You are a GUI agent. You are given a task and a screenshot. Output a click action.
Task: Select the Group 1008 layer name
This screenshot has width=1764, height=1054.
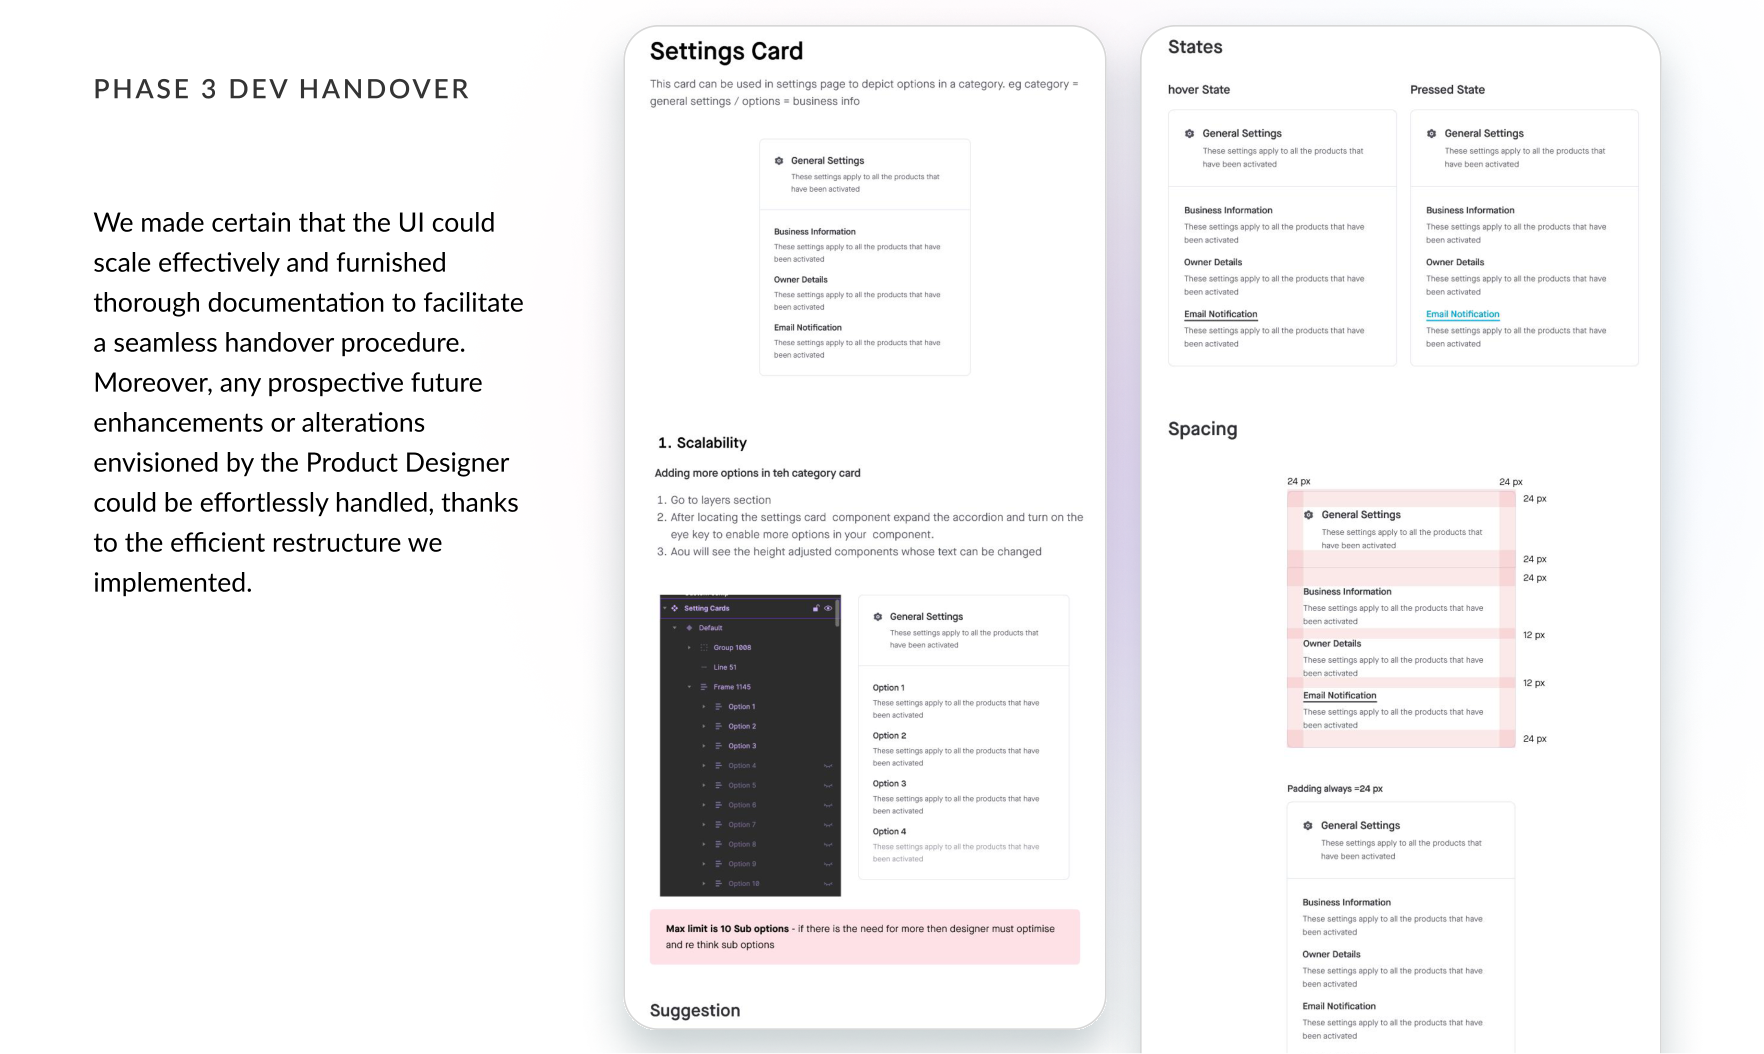(x=732, y=648)
